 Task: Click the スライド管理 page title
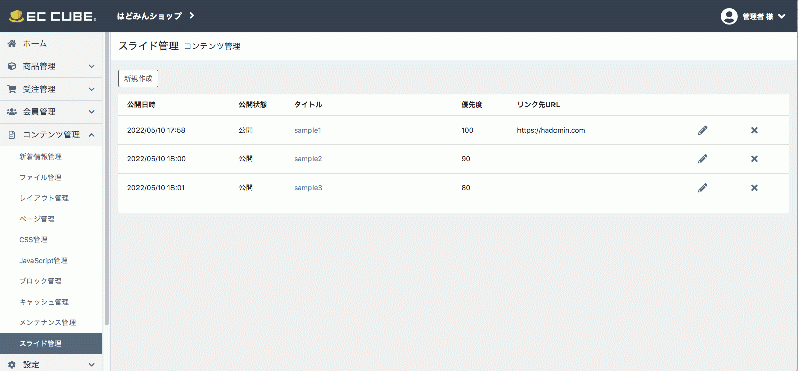click(149, 46)
